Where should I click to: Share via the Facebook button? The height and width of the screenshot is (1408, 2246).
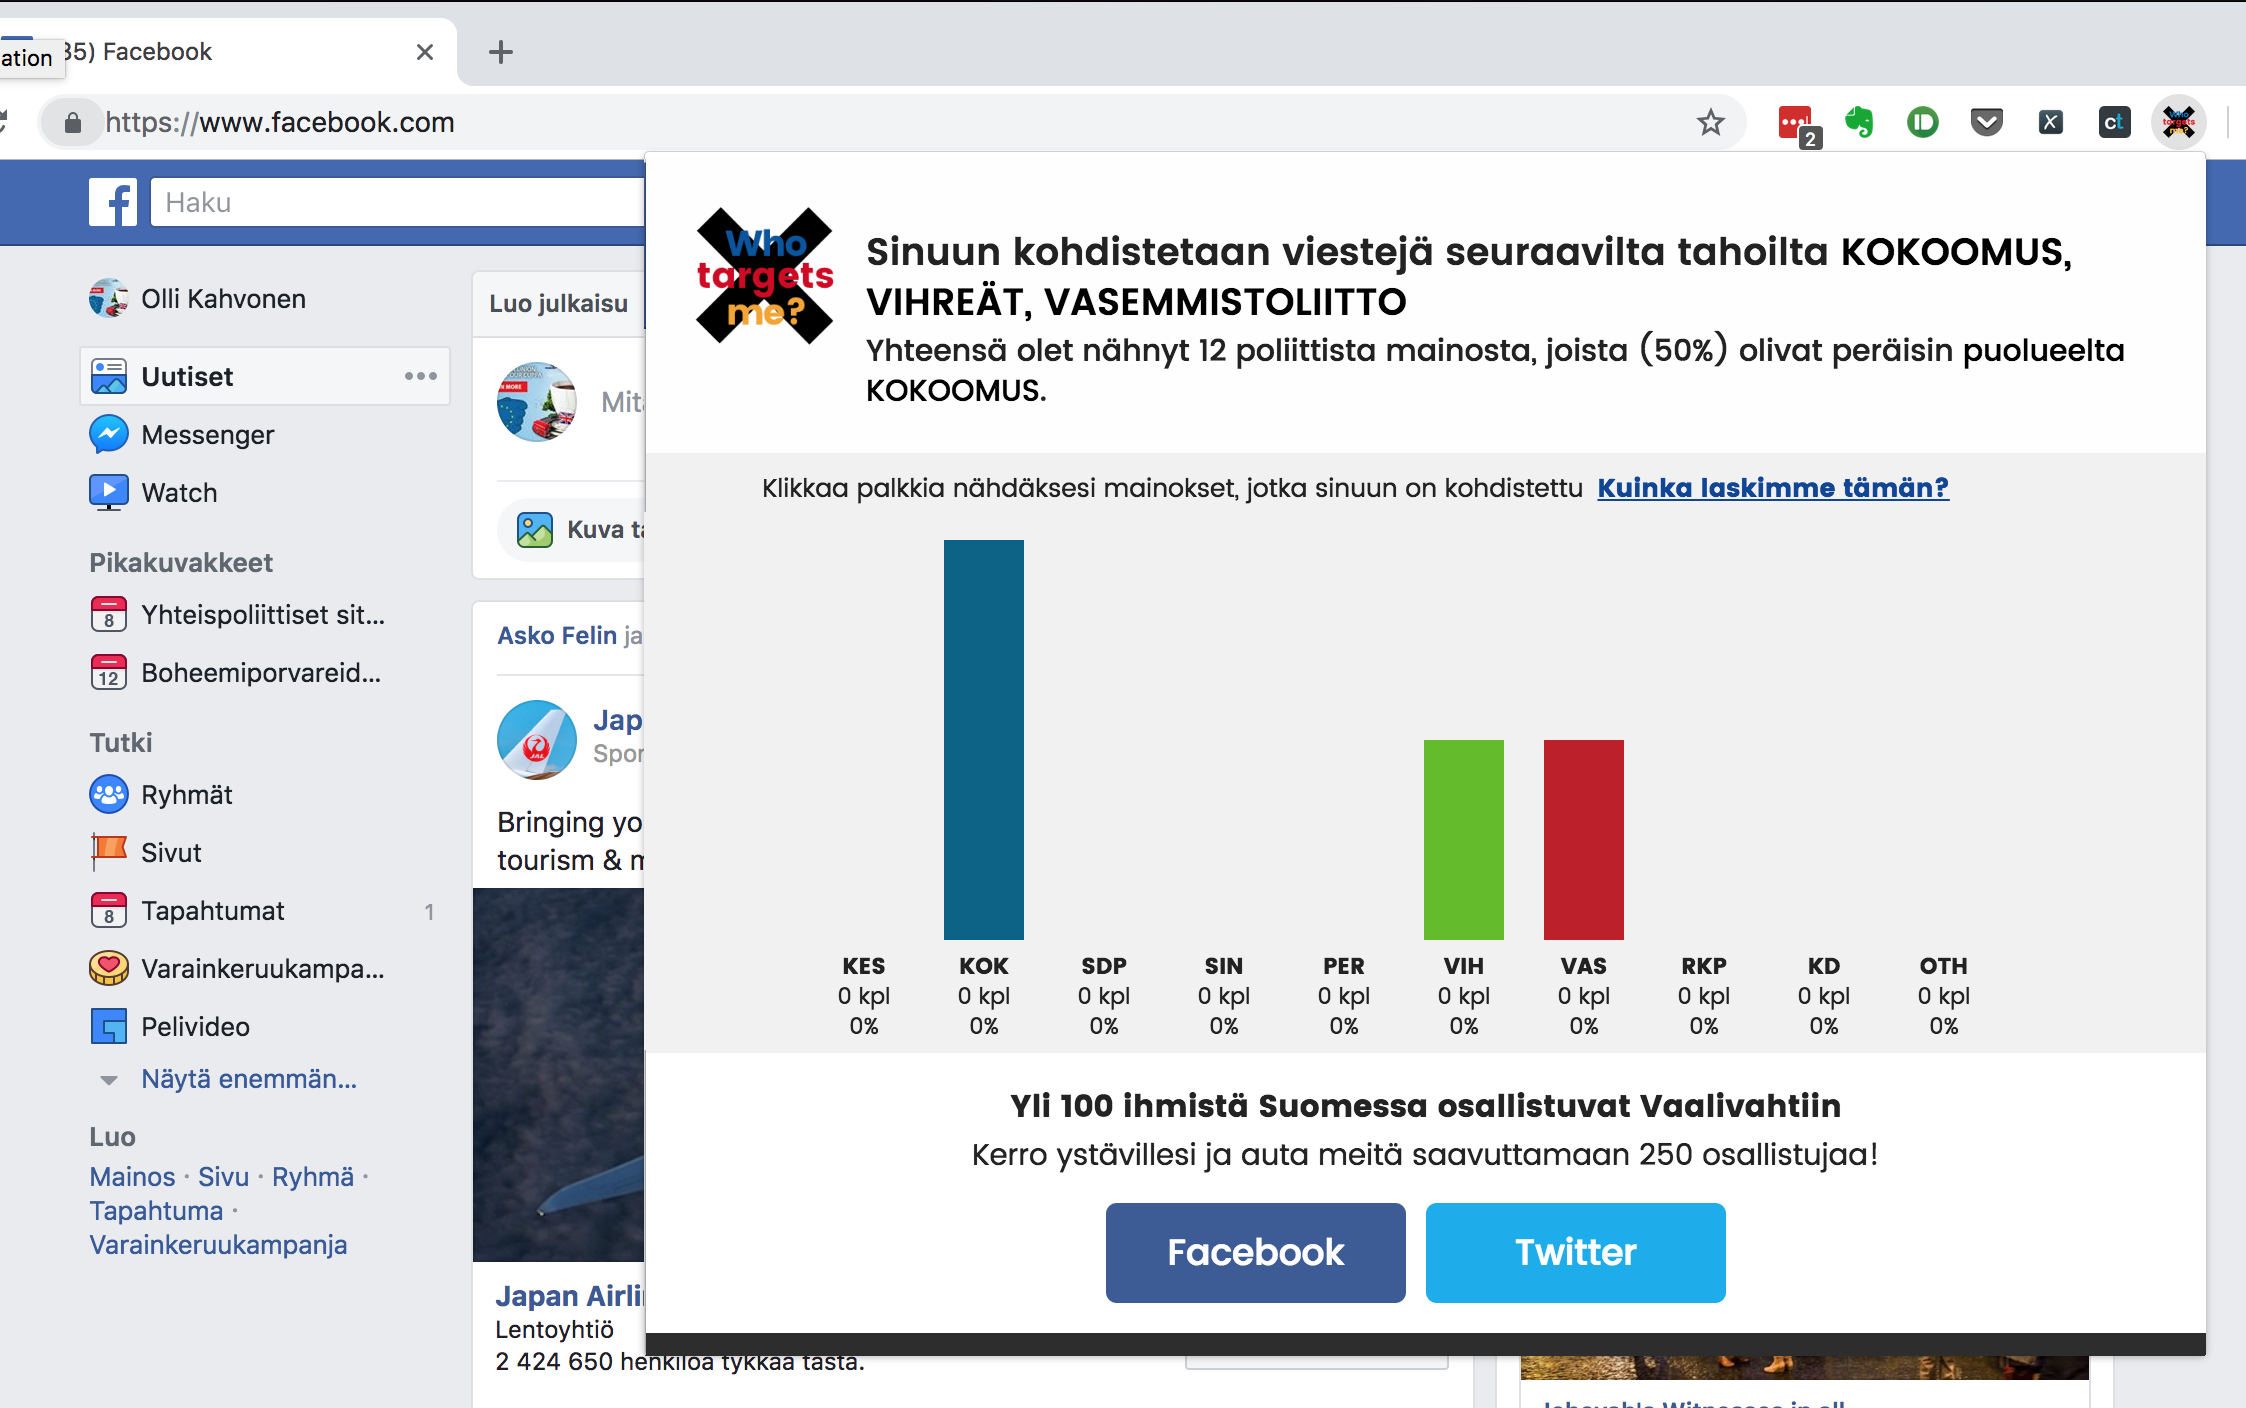point(1255,1253)
